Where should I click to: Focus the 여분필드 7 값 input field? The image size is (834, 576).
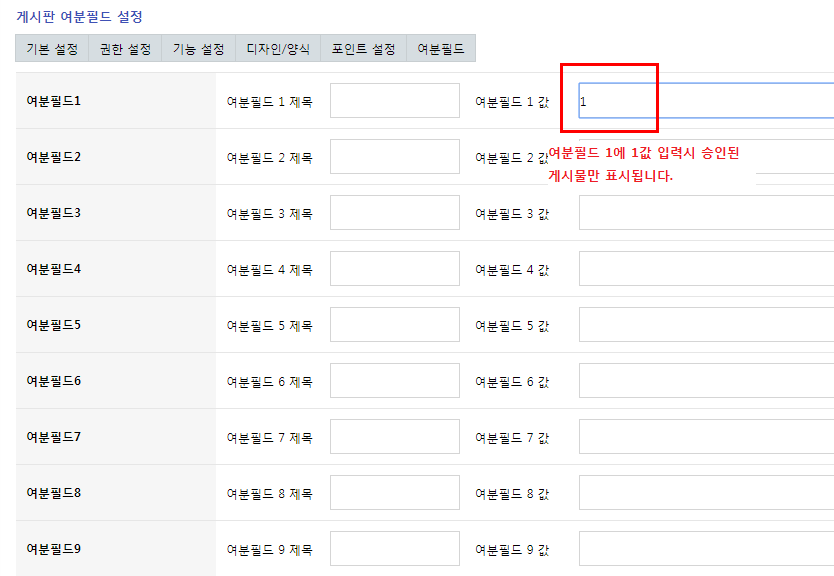[x=706, y=437]
